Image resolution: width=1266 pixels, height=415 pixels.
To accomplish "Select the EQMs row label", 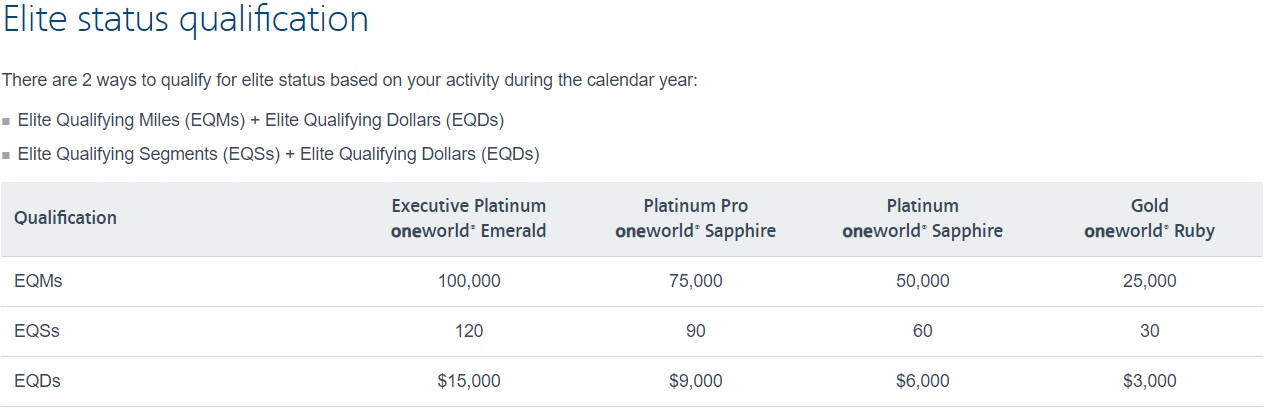I will [x=38, y=281].
